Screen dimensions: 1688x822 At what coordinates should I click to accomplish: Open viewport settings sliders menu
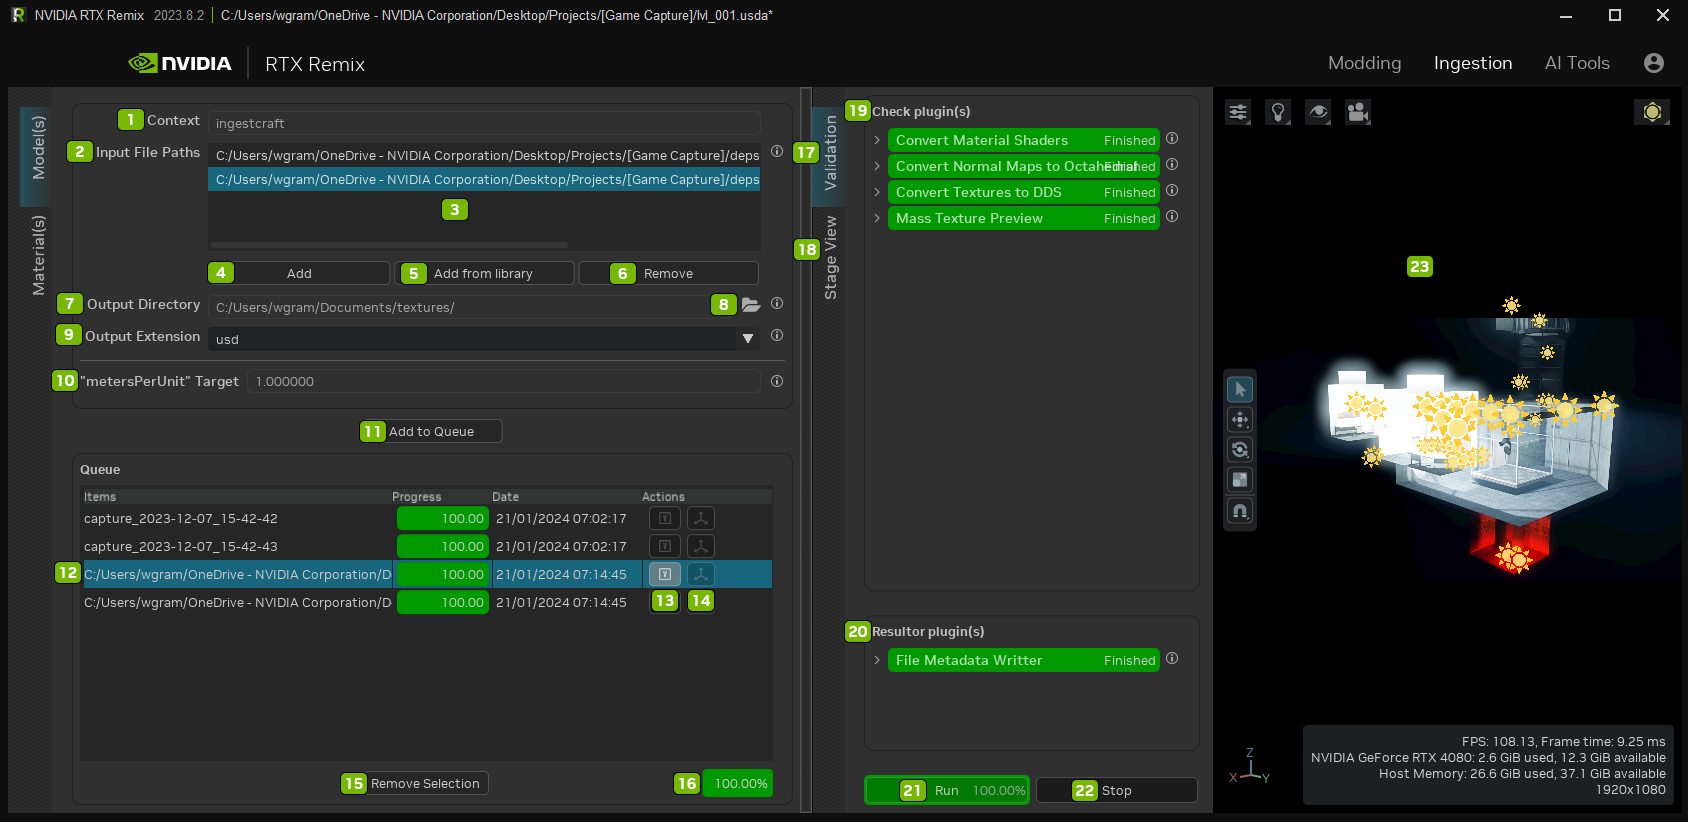pyautogui.click(x=1238, y=112)
